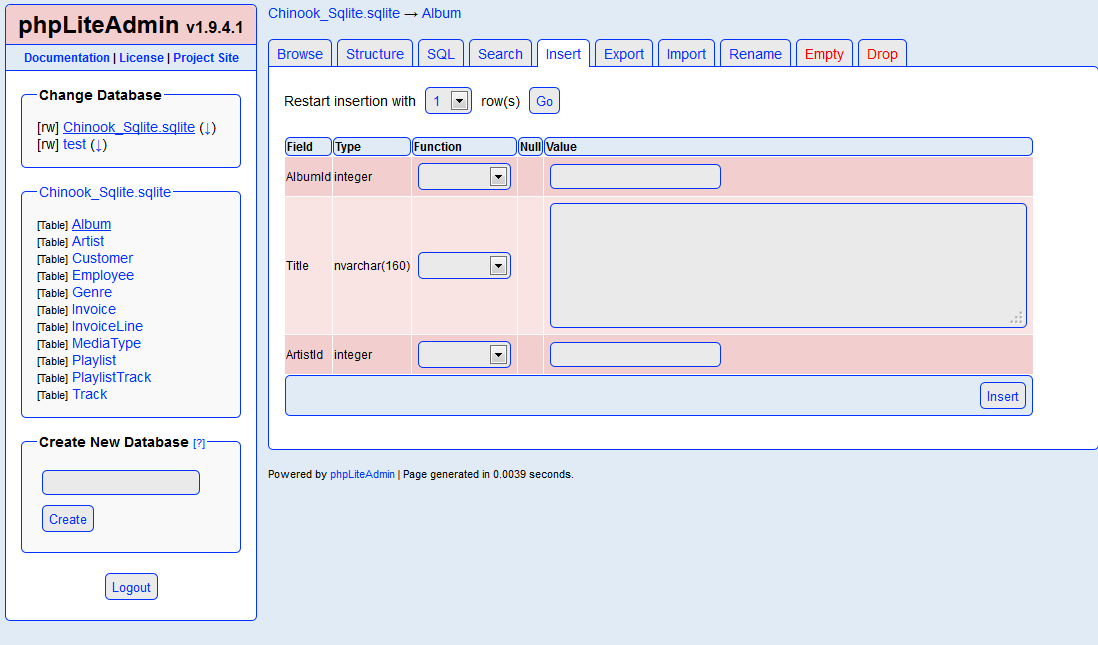Open the Album table in sidebar
The image size is (1098, 645).
click(x=91, y=224)
